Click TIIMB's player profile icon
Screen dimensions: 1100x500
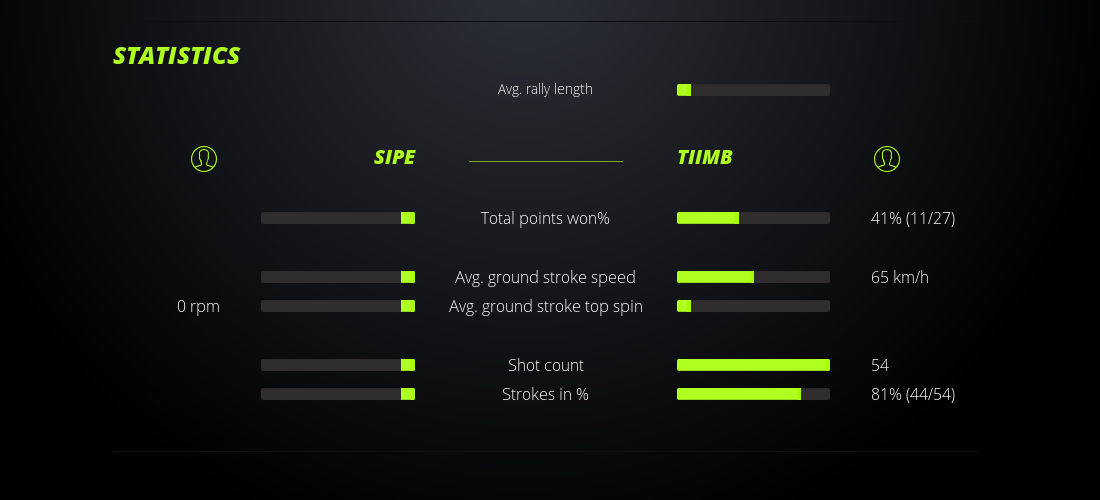pos(886,158)
